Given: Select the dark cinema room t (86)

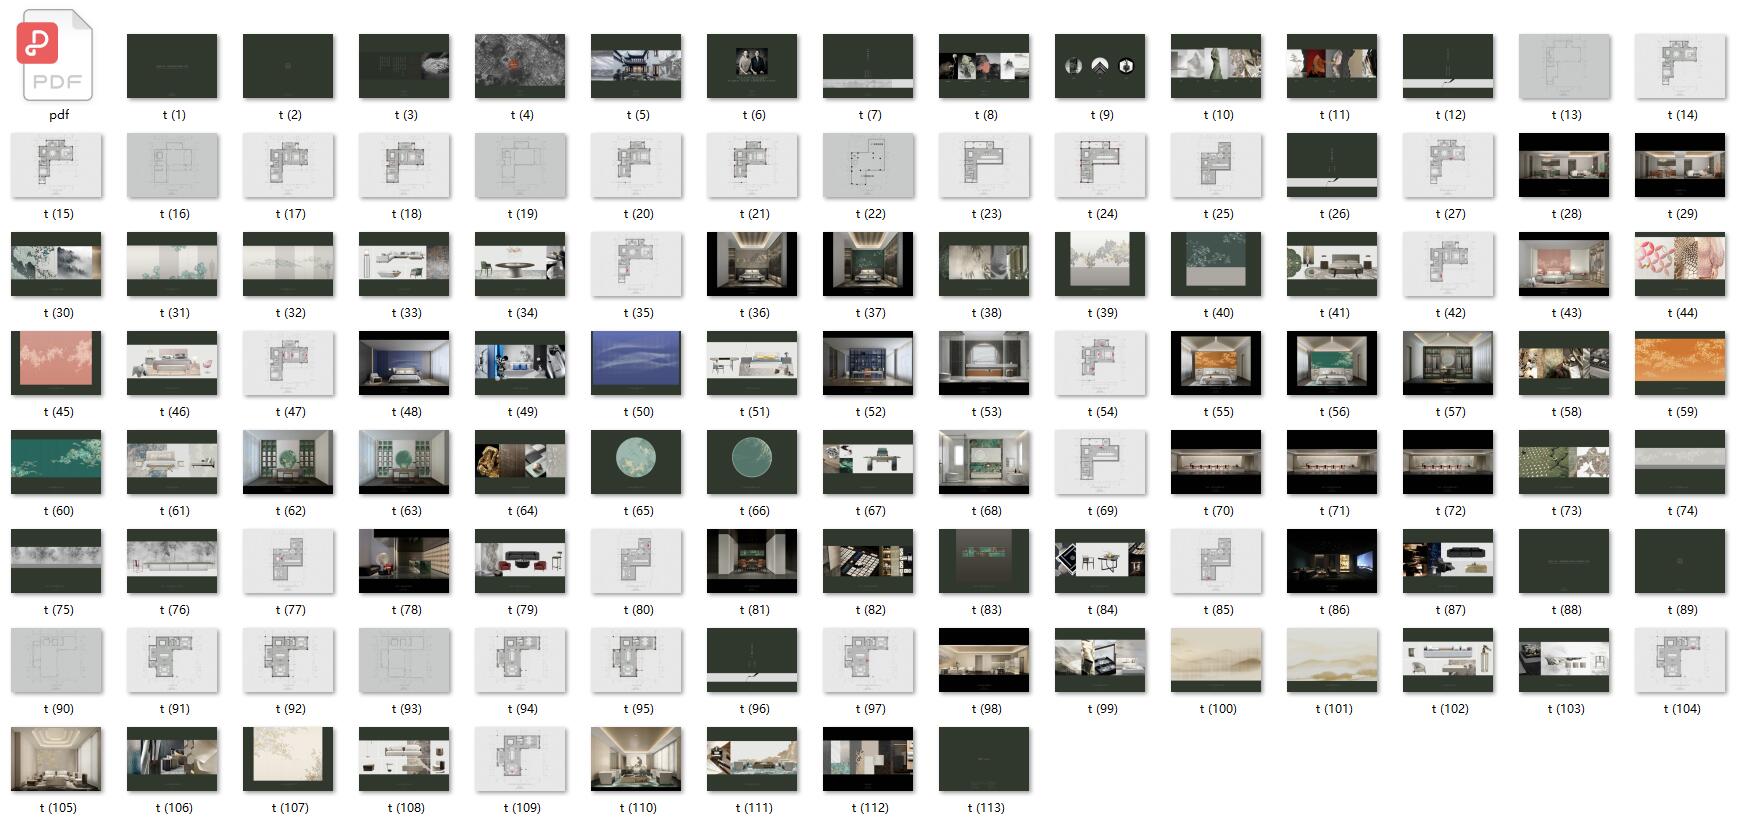Looking at the screenshot, I should (x=1332, y=561).
